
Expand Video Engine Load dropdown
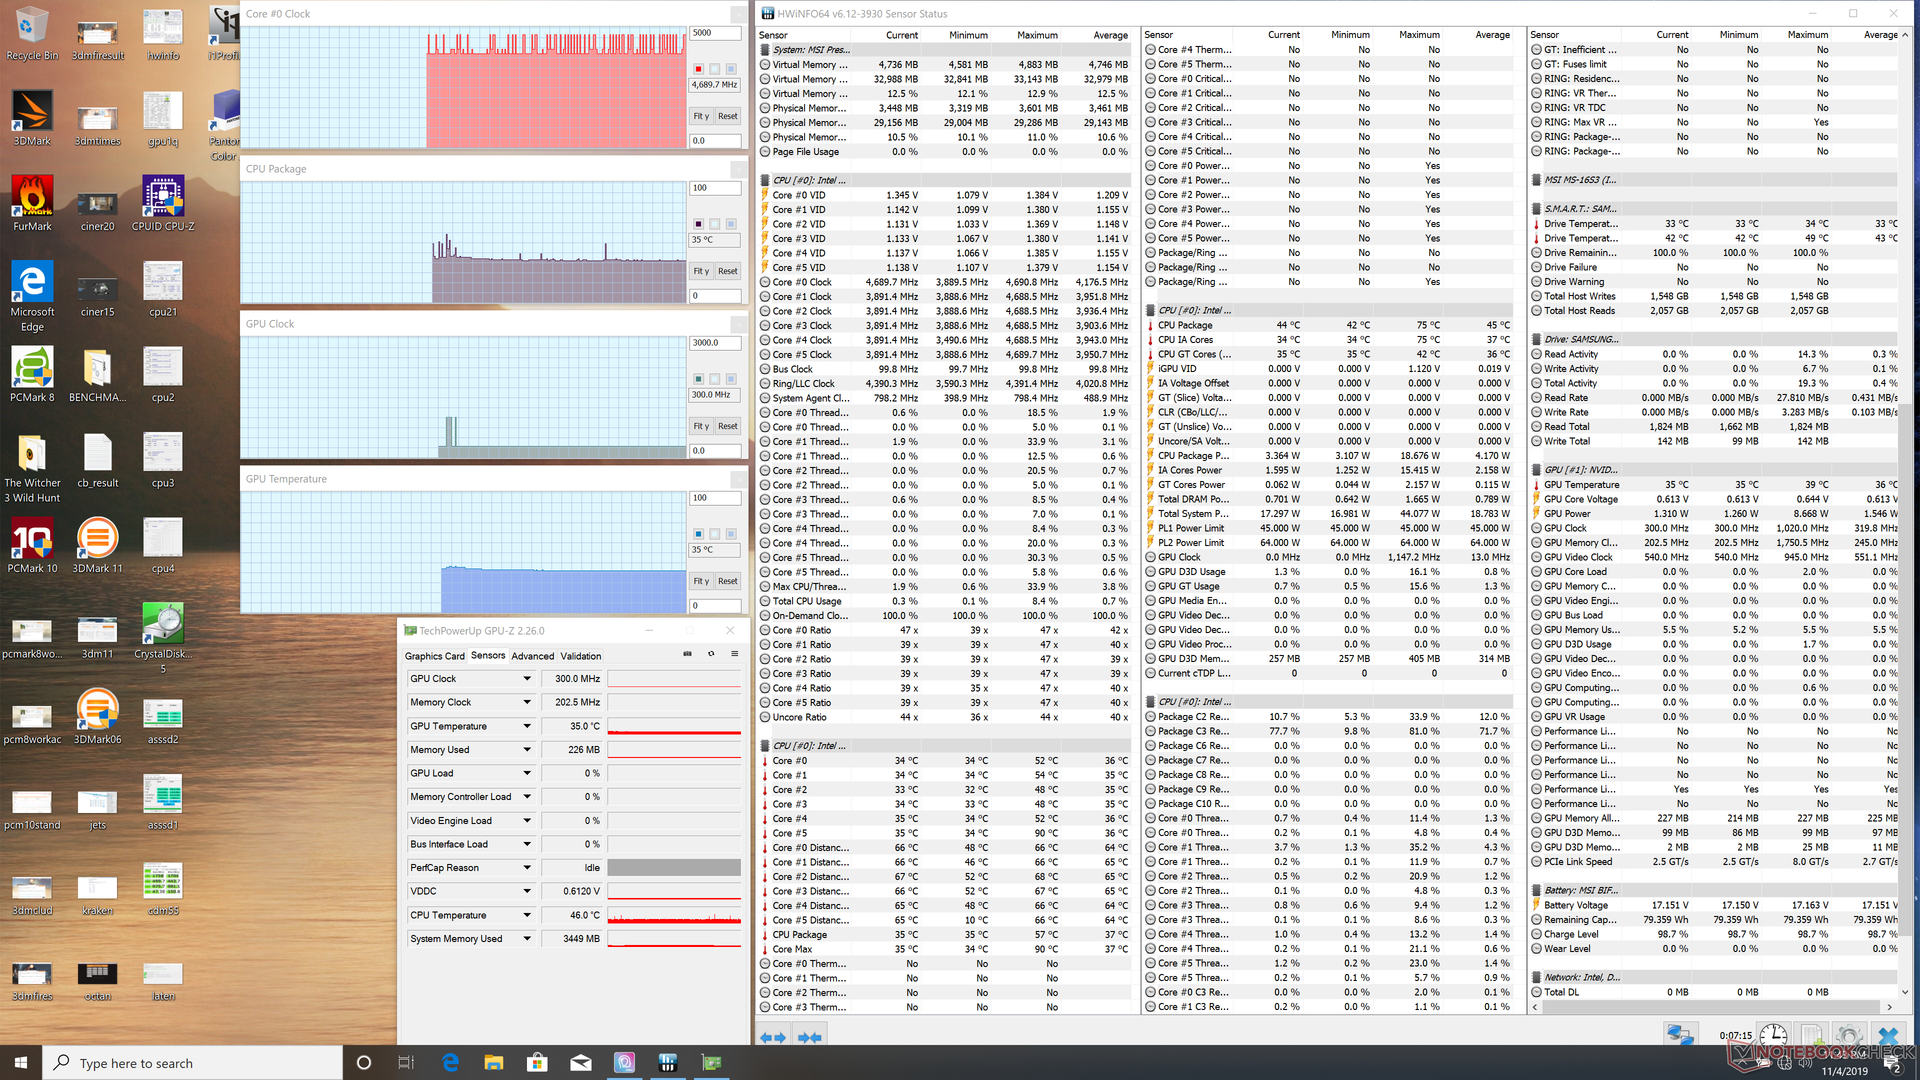tap(527, 820)
